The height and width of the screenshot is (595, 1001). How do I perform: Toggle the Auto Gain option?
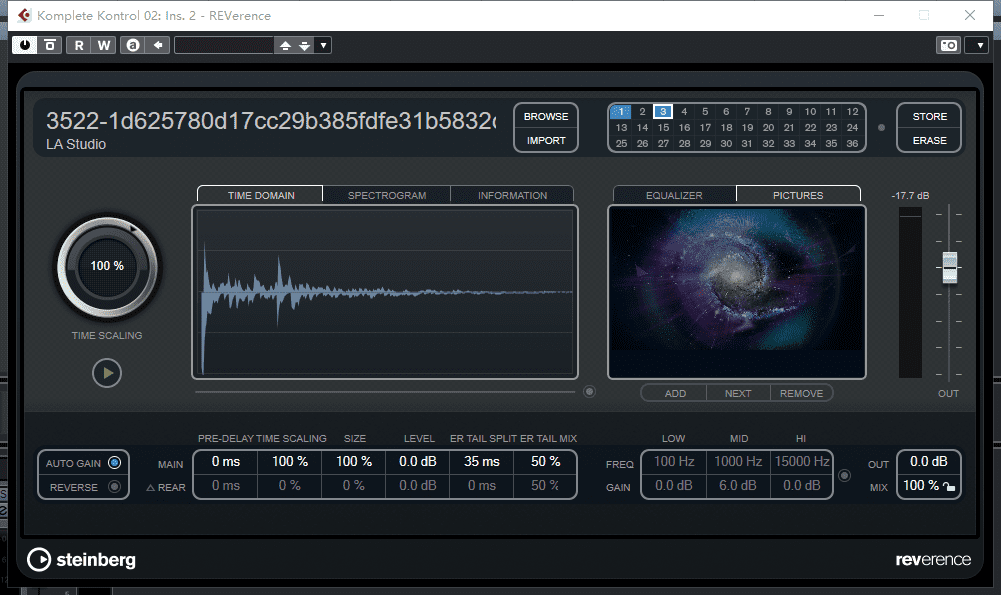[114, 463]
